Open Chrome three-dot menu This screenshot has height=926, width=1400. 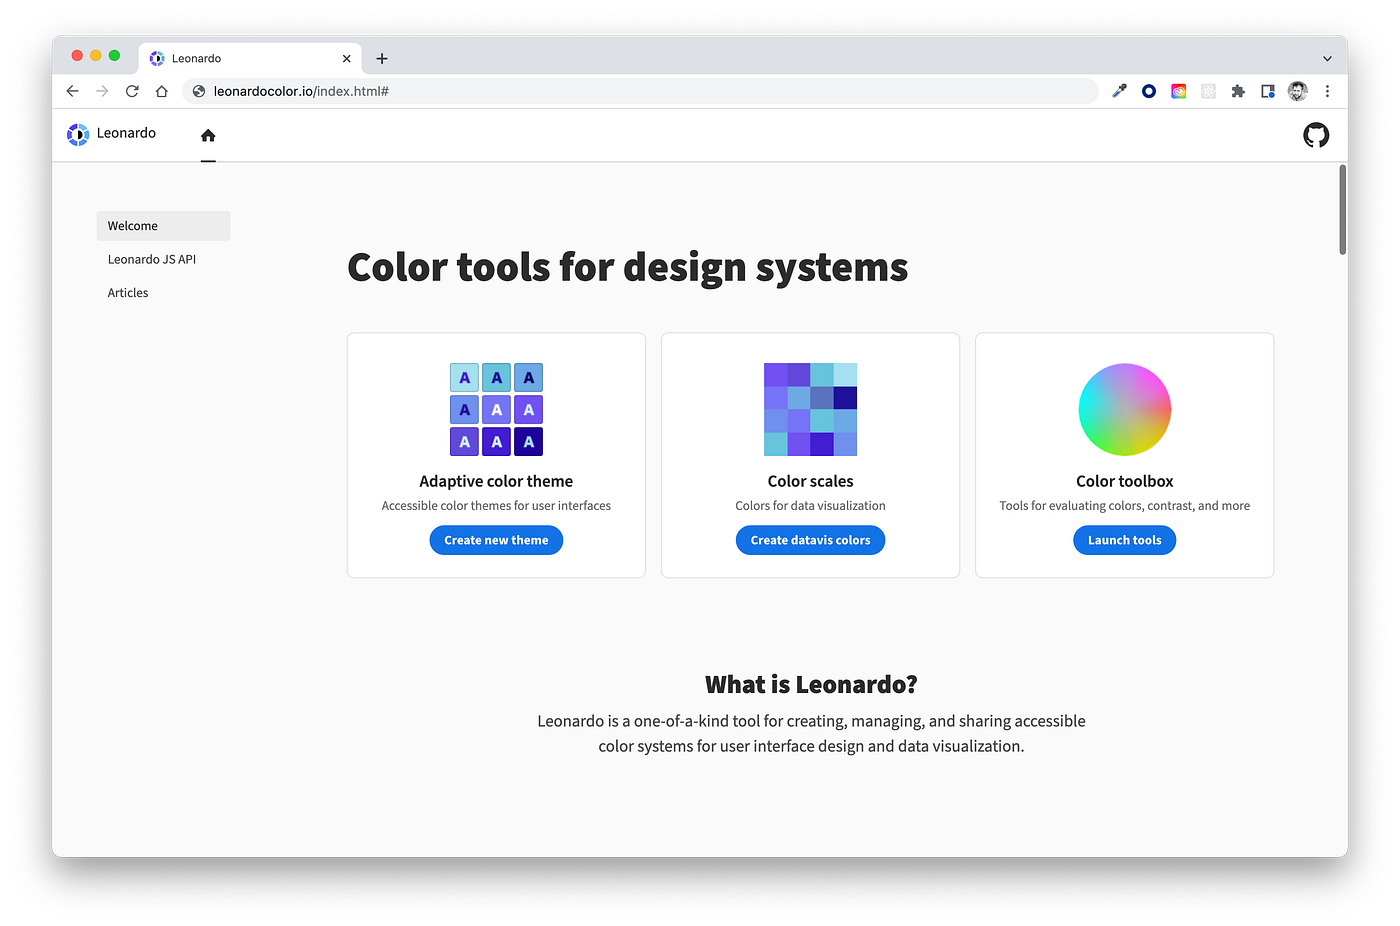click(1327, 91)
